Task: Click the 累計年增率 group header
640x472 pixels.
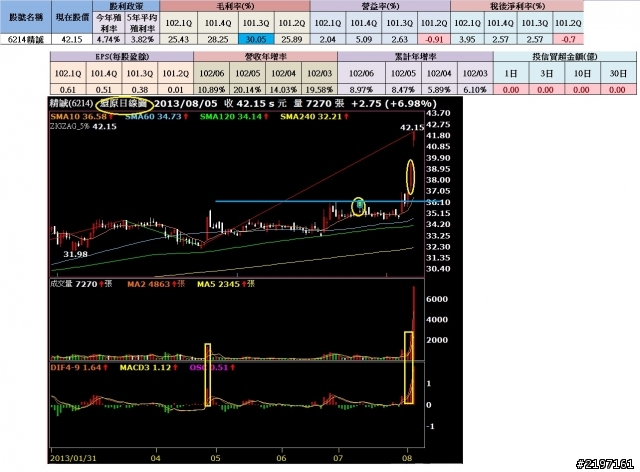Action: 416,57
